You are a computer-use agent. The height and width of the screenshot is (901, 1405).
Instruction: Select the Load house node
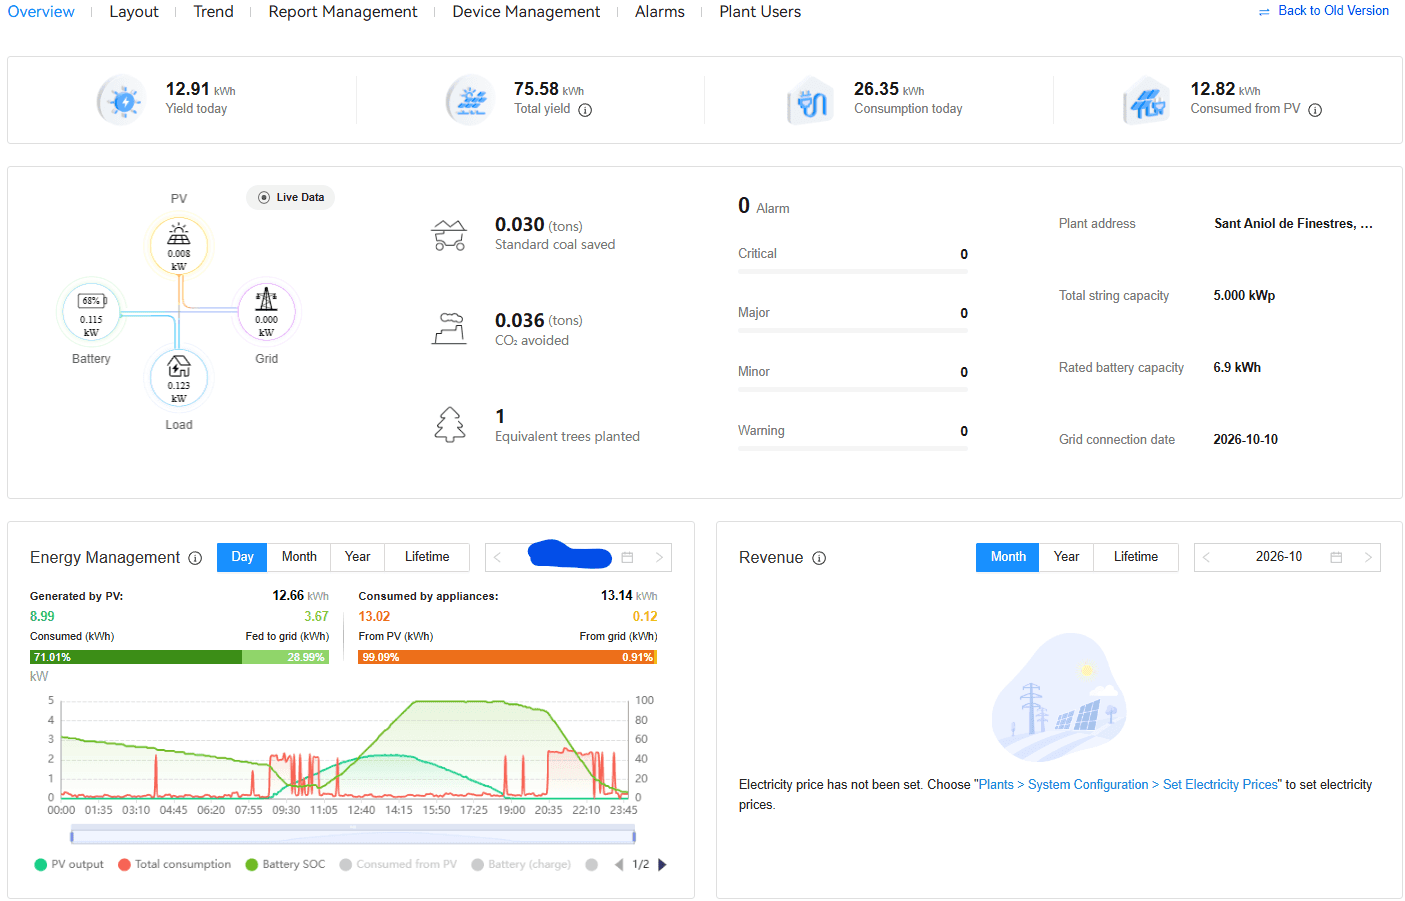tap(179, 378)
